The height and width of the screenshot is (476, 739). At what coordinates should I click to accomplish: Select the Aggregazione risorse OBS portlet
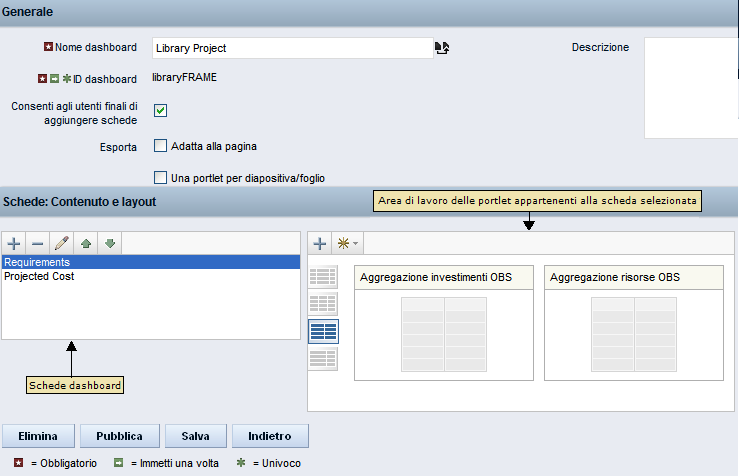pos(634,323)
